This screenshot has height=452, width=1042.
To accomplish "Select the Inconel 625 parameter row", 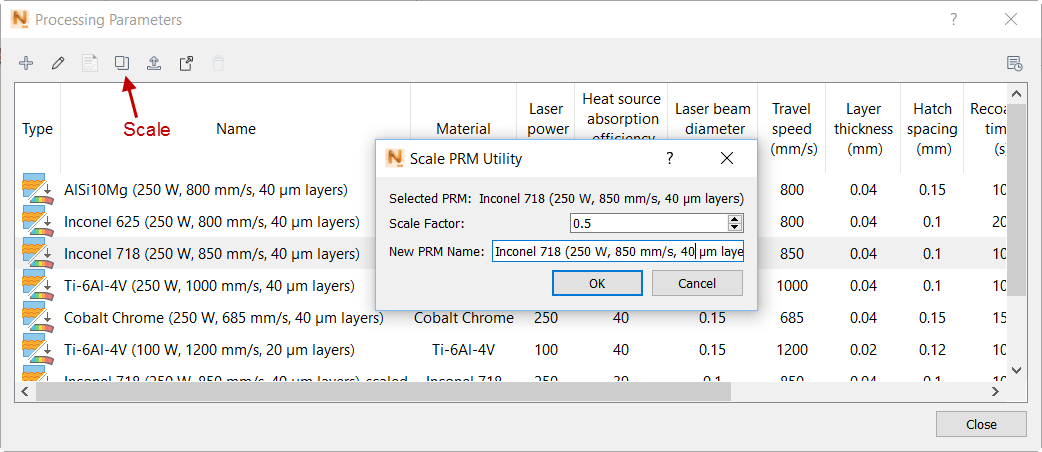I will (x=211, y=222).
